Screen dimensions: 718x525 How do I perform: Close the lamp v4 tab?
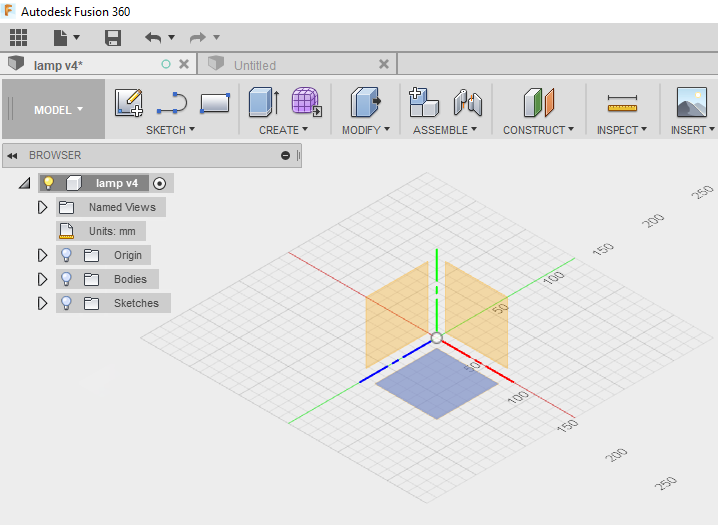(x=184, y=64)
